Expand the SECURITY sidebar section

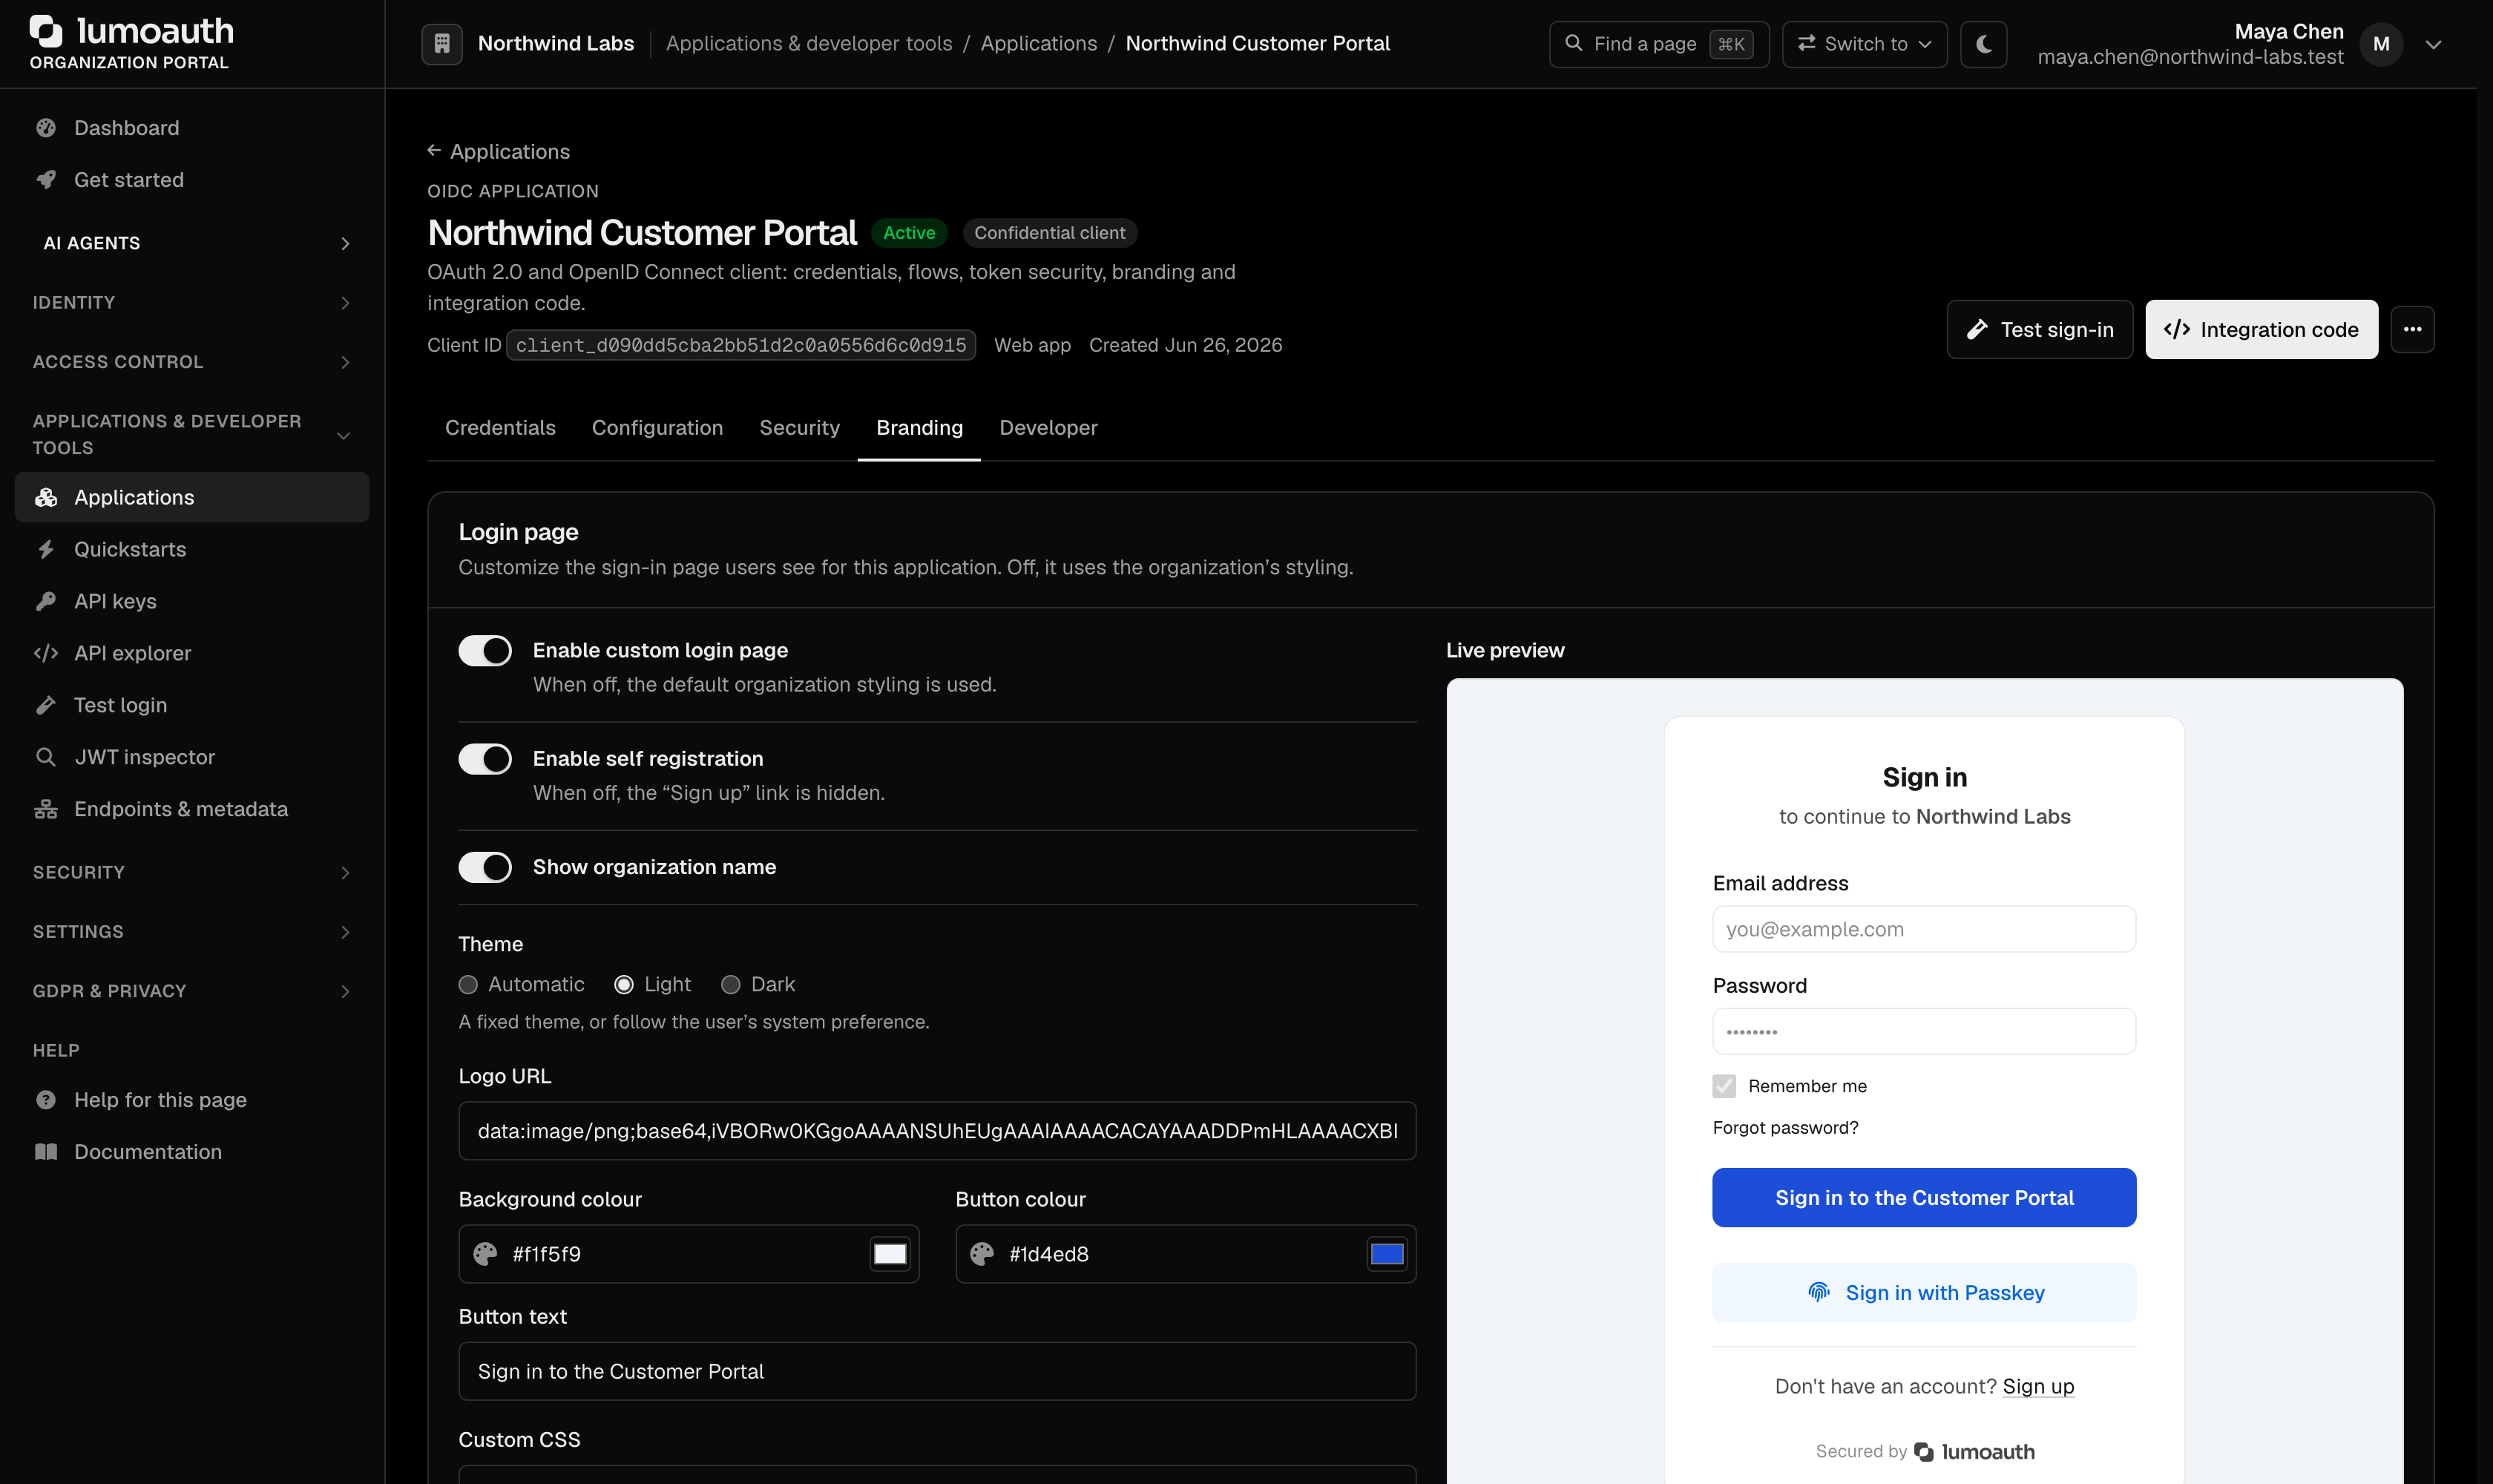coord(192,872)
